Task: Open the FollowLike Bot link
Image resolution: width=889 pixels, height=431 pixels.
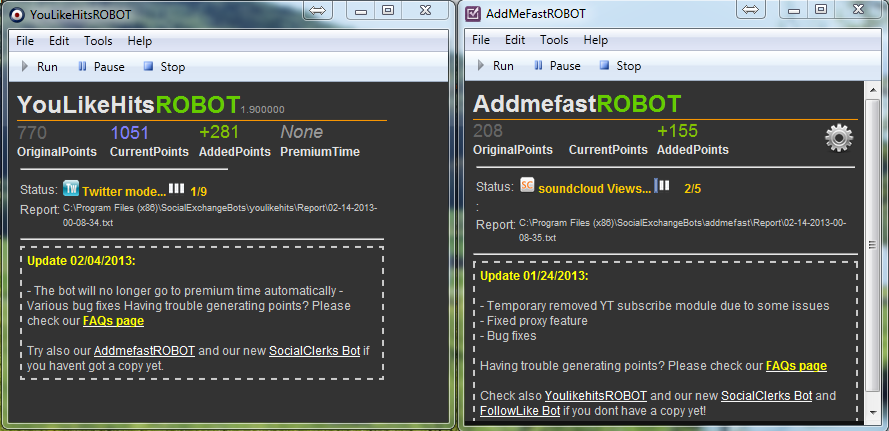Action: (520, 410)
